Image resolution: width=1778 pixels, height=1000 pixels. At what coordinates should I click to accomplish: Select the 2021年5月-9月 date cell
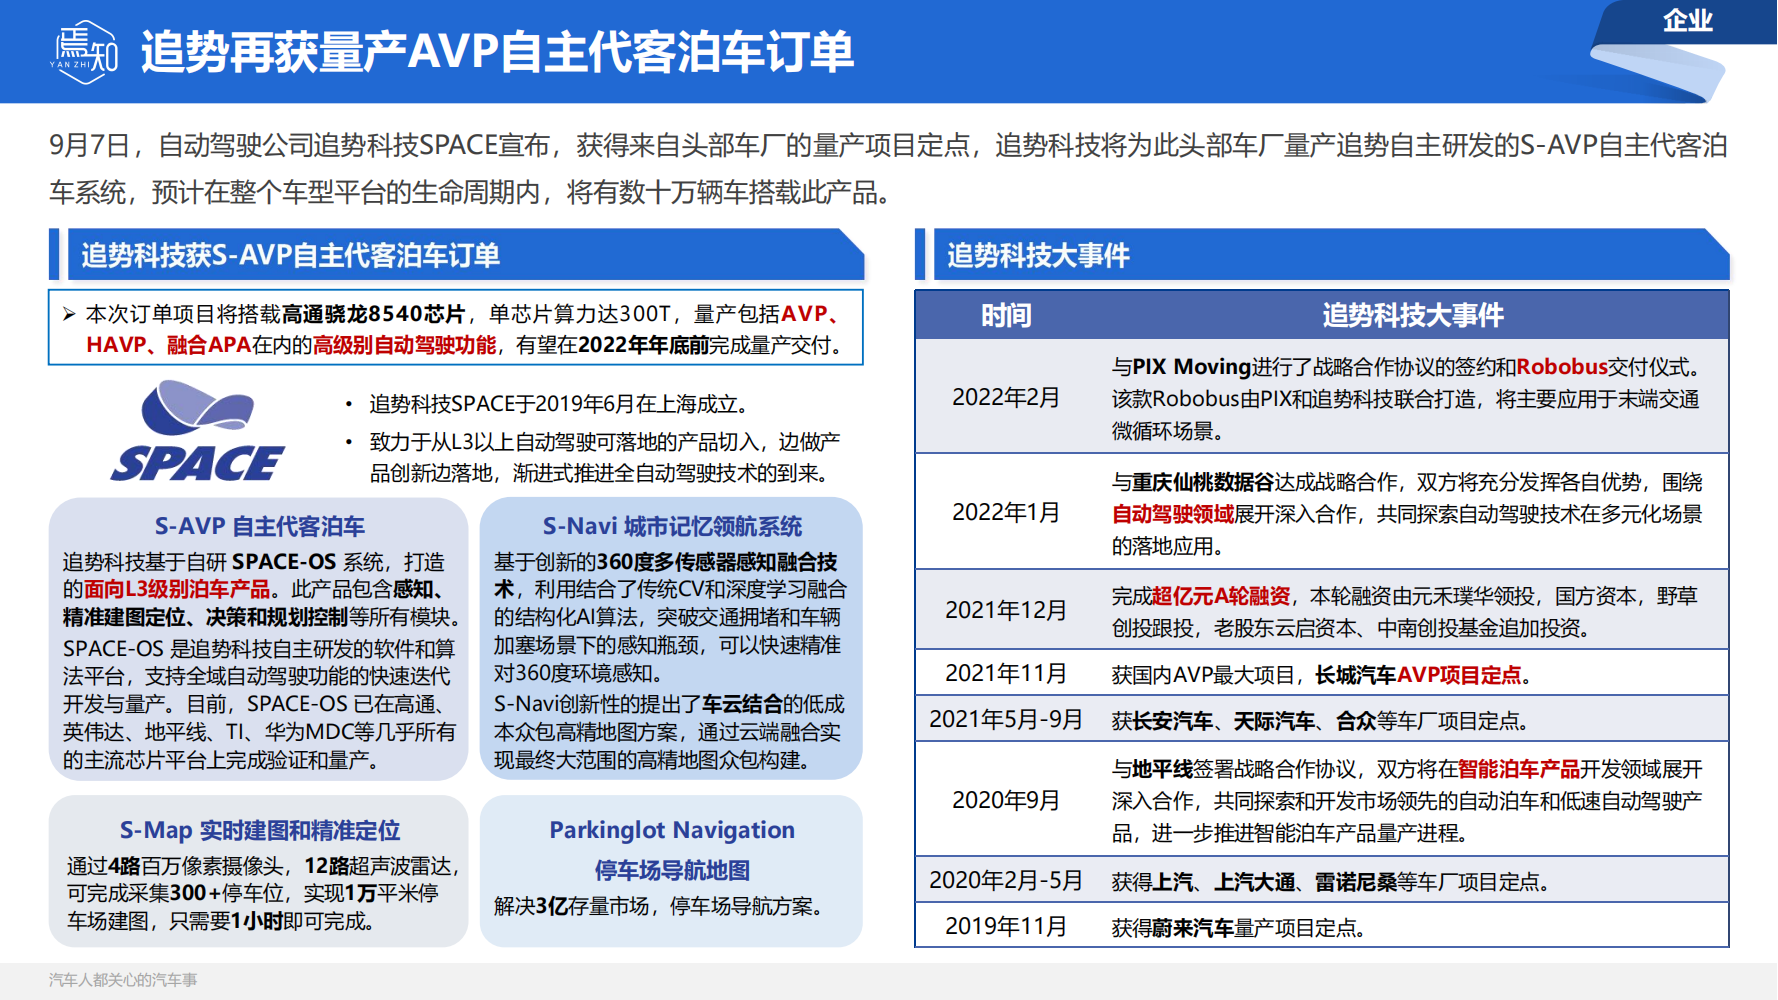[x=1006, y=720]
